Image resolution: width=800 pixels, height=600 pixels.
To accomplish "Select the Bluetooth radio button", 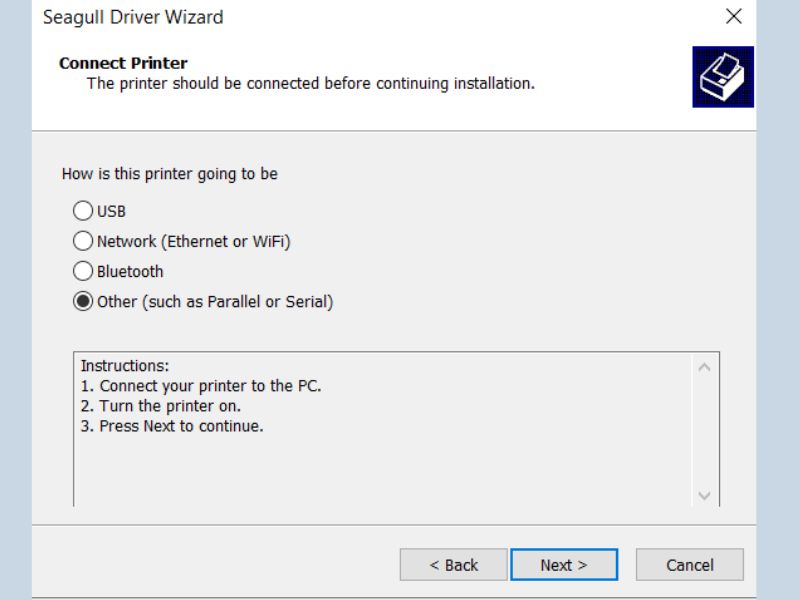I will click(82, 271).
